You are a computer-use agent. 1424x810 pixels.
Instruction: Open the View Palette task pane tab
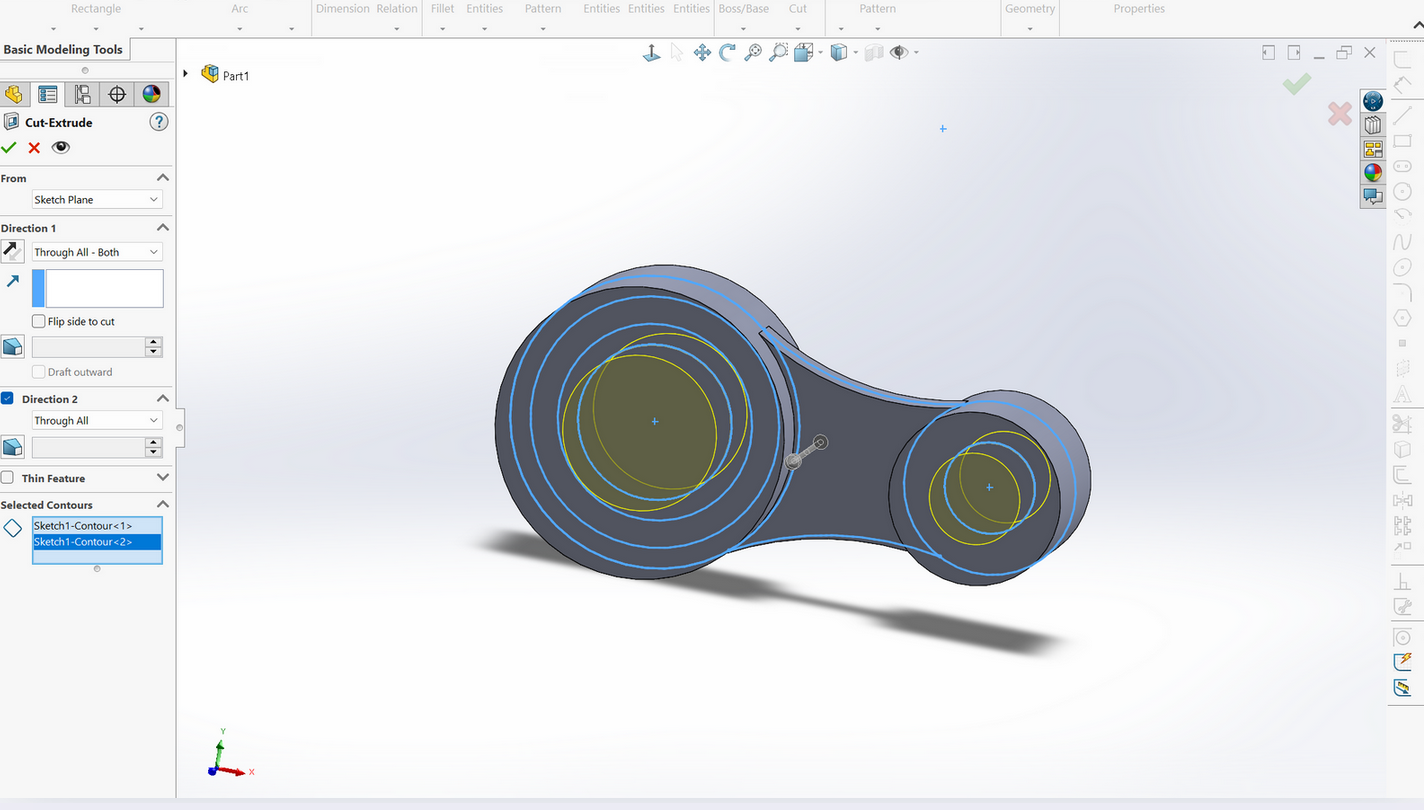point(1372,149)
